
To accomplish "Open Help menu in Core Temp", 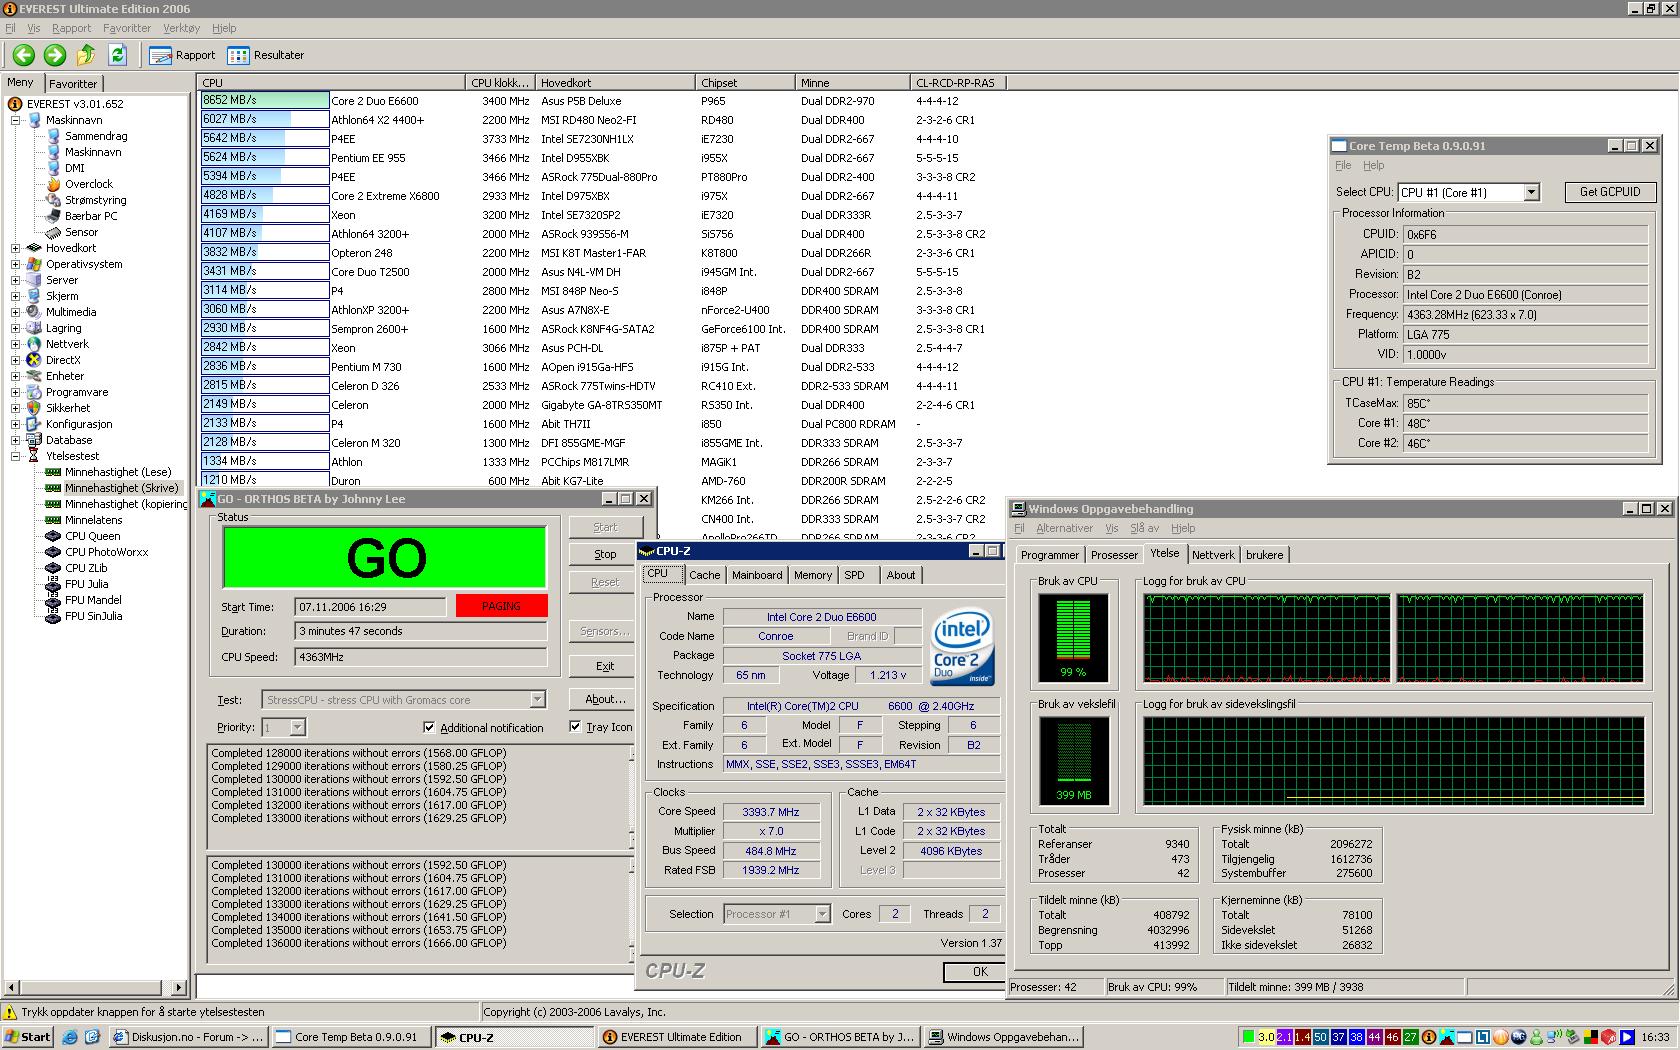I will click(x=1374, y=165).
